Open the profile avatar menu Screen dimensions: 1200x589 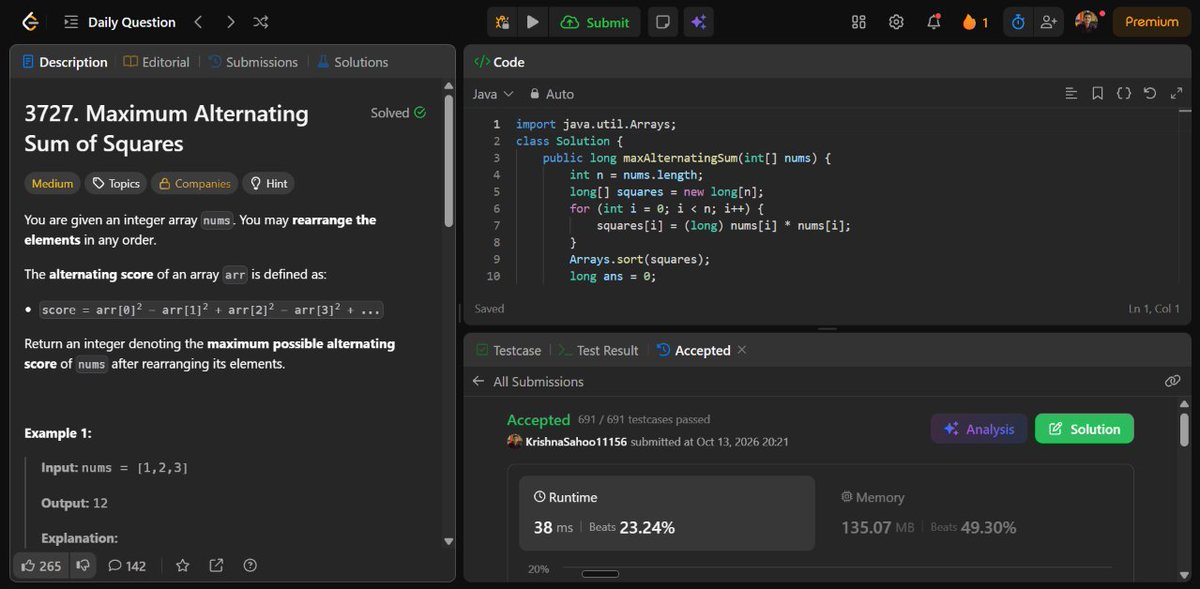pos(1087,22)
